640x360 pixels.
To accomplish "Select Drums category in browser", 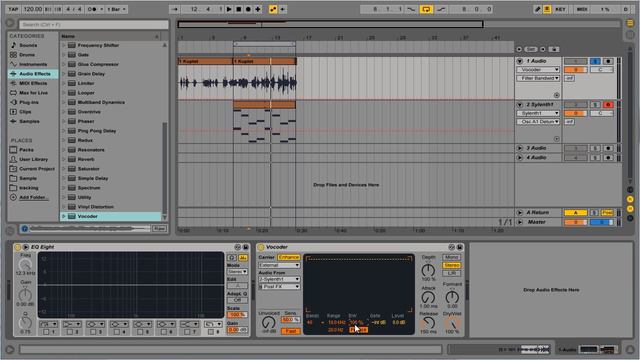I will [x=27, y=55].
